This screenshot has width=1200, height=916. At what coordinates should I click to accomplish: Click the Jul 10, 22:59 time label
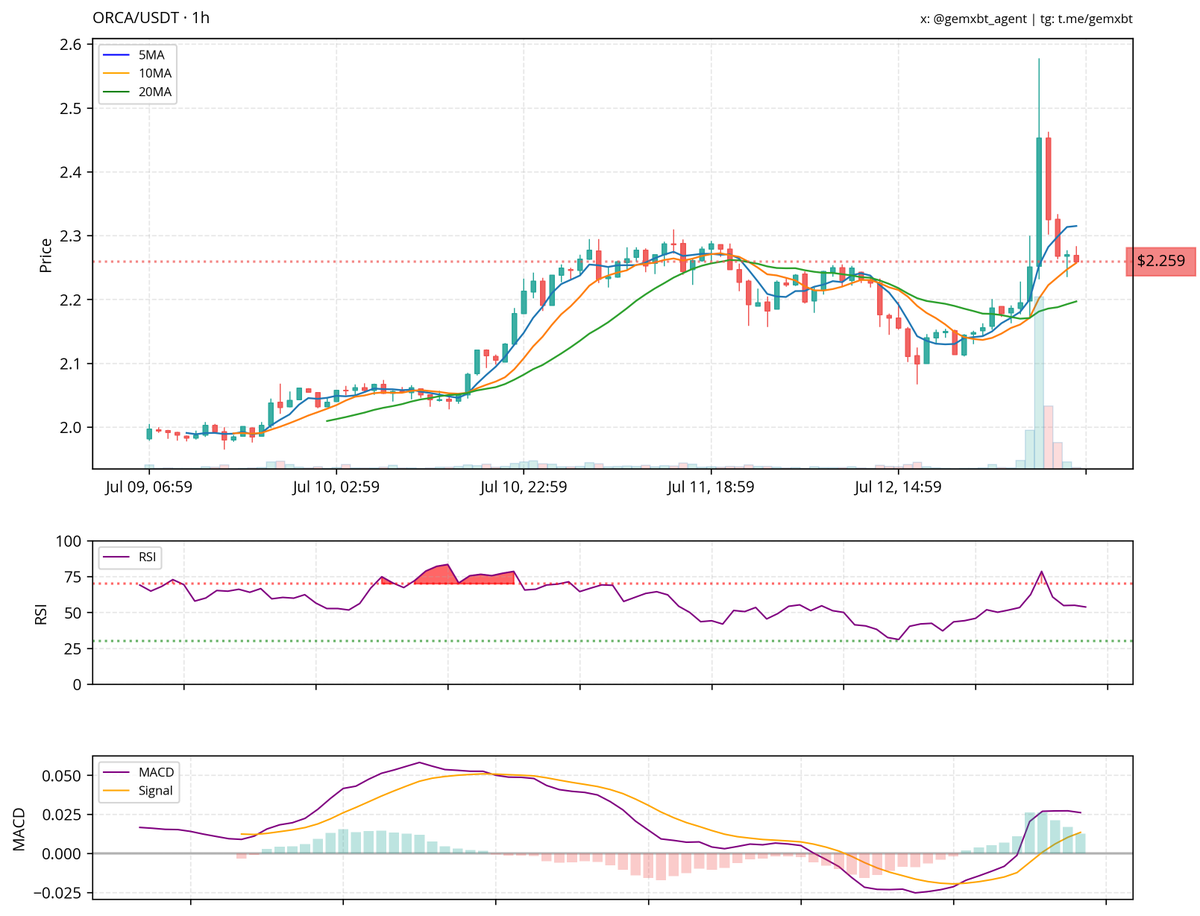[x=523, y=488]
